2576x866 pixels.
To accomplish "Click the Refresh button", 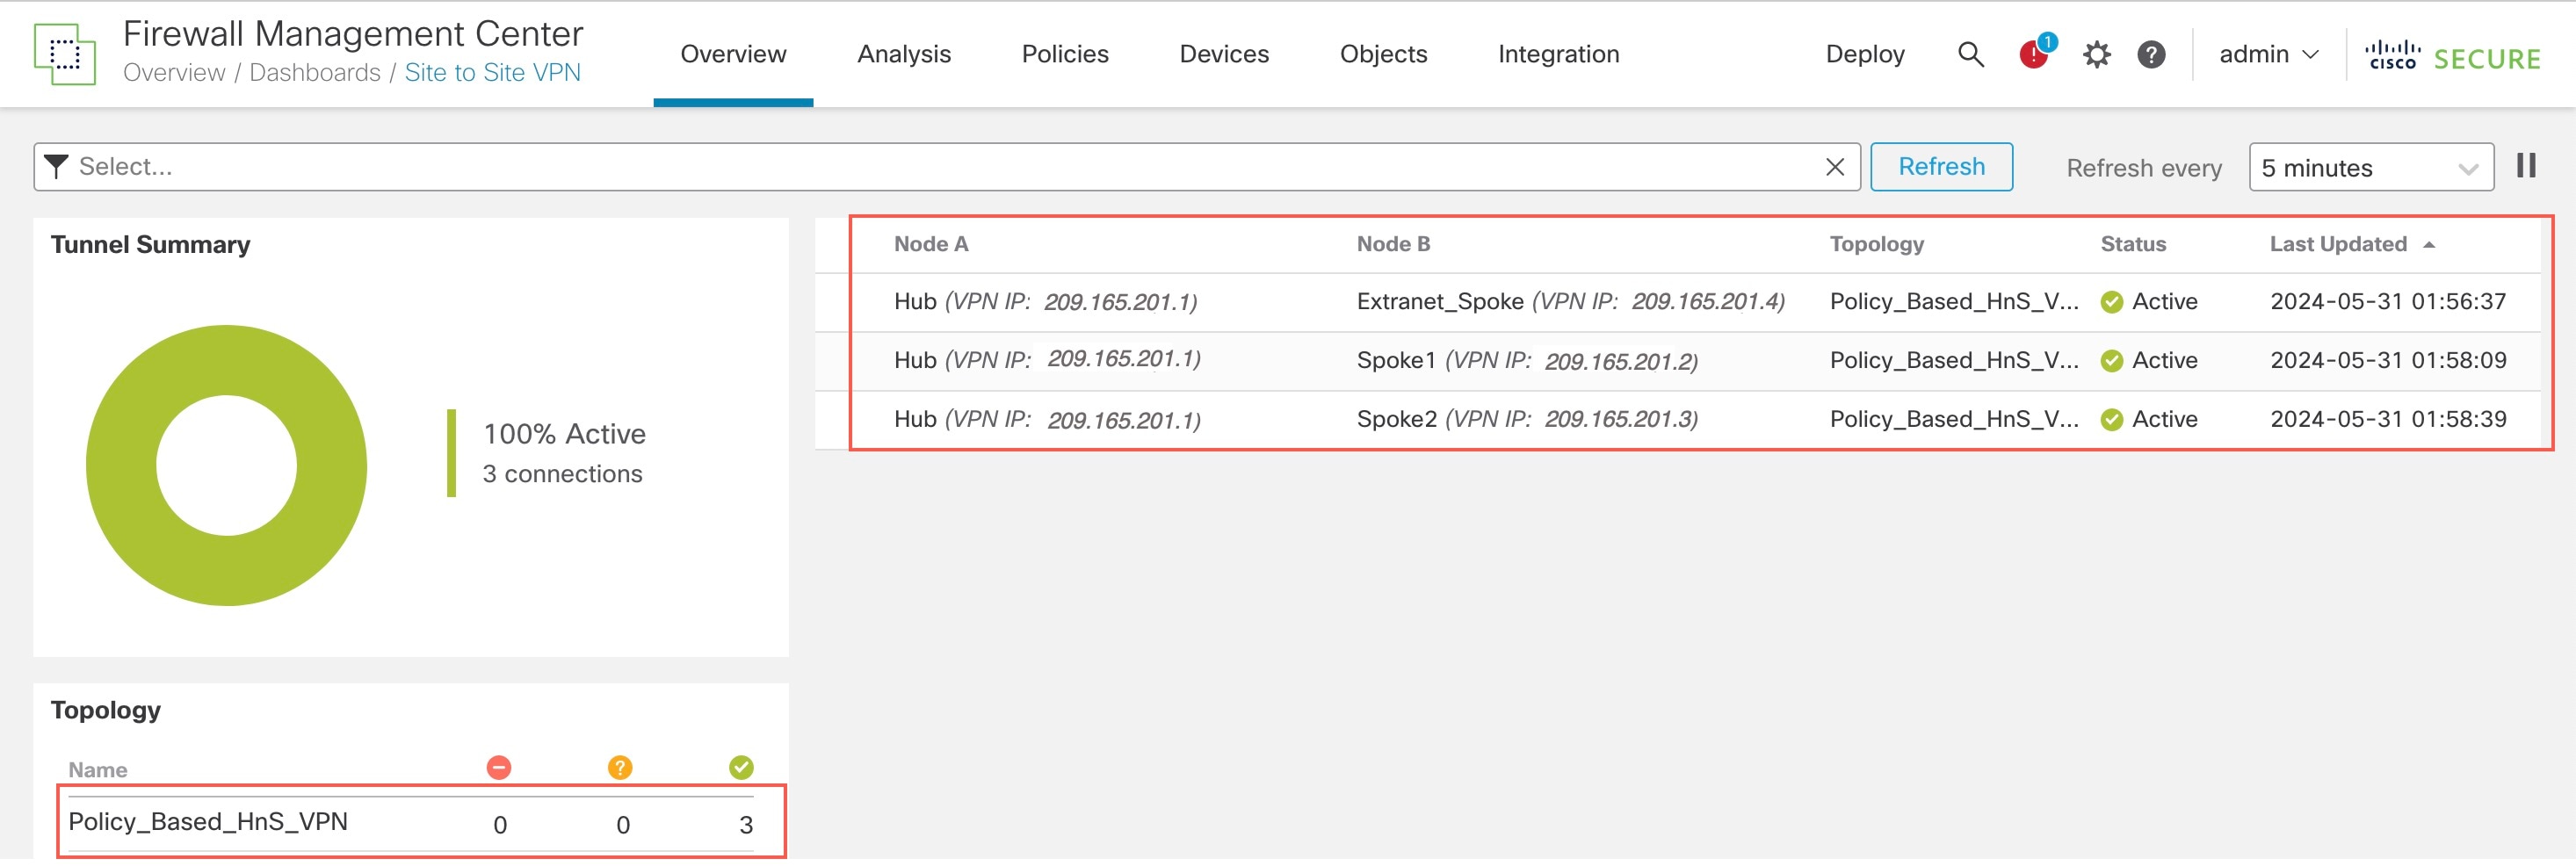I will [1941, 167].
